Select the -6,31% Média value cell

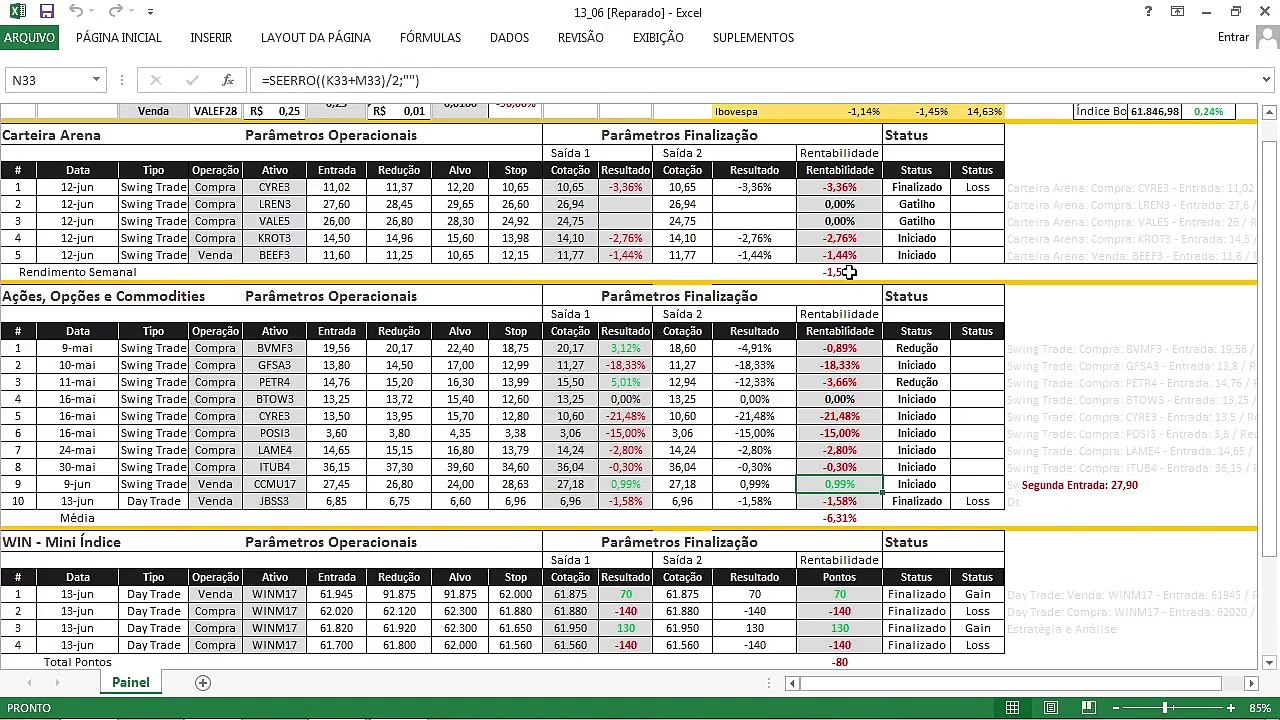[x=839, y=518]
